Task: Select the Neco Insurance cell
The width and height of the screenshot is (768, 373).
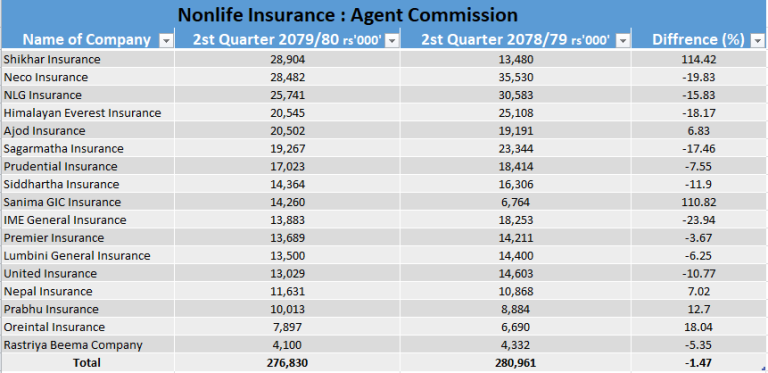Action: tap(88, 77)
